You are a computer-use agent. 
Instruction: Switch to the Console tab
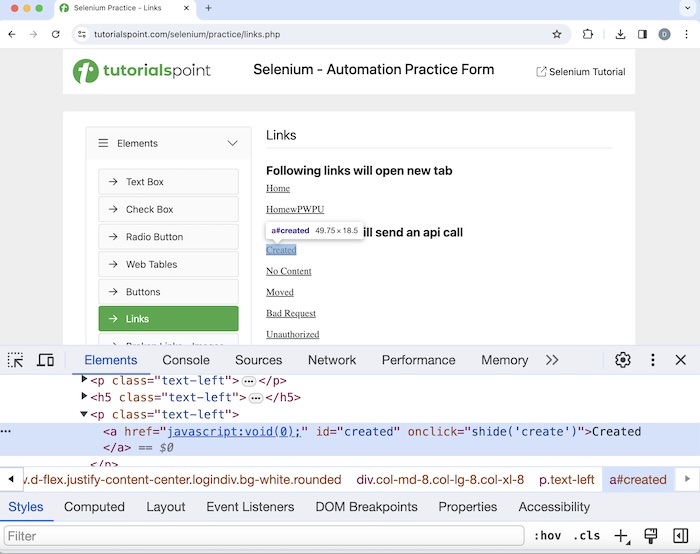(x=186, y=360)
